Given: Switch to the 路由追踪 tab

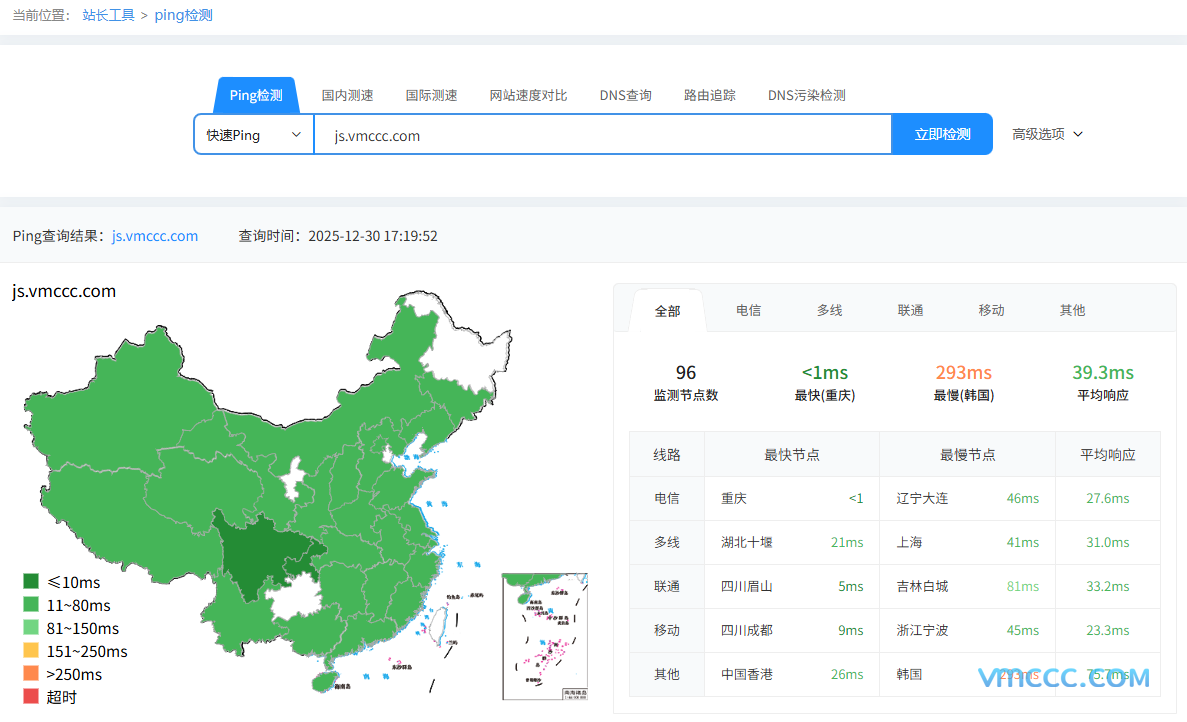Looking at the screenshot, I should (709, 95).
